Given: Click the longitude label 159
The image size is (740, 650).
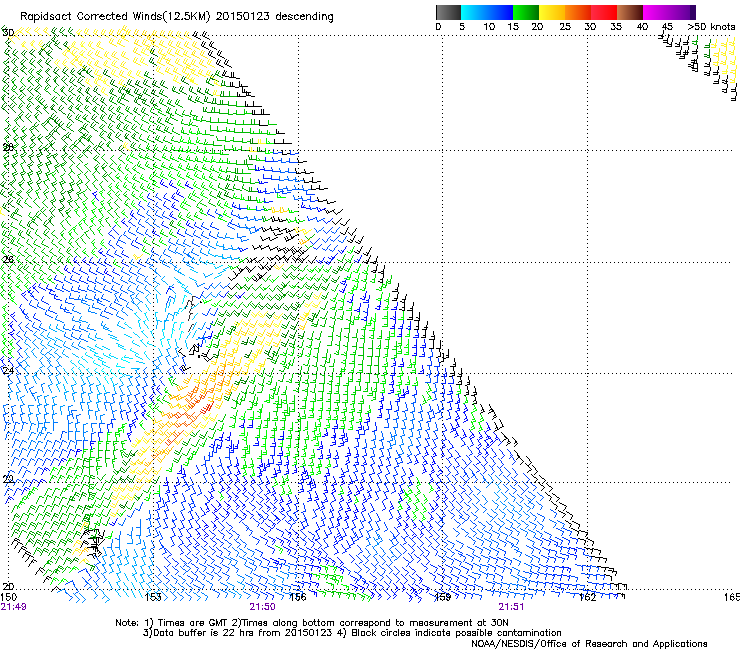Looking at the screenshot, I should click(x=442, y=597).
